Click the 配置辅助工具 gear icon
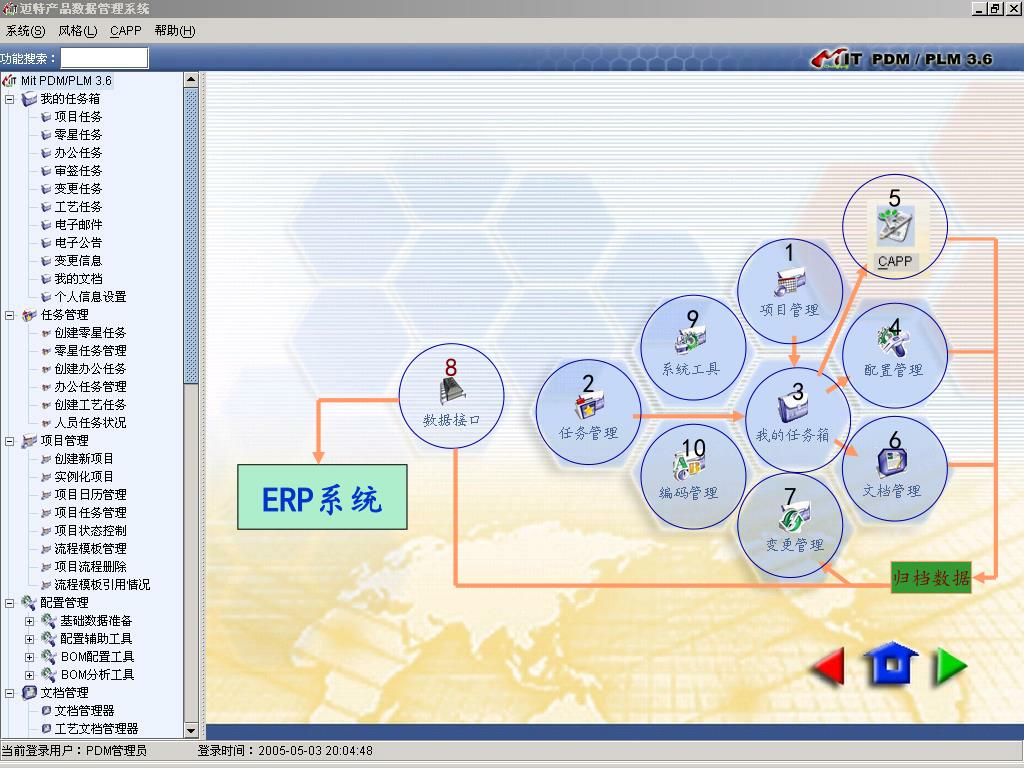1024x768 pixels. click(49, 639)
